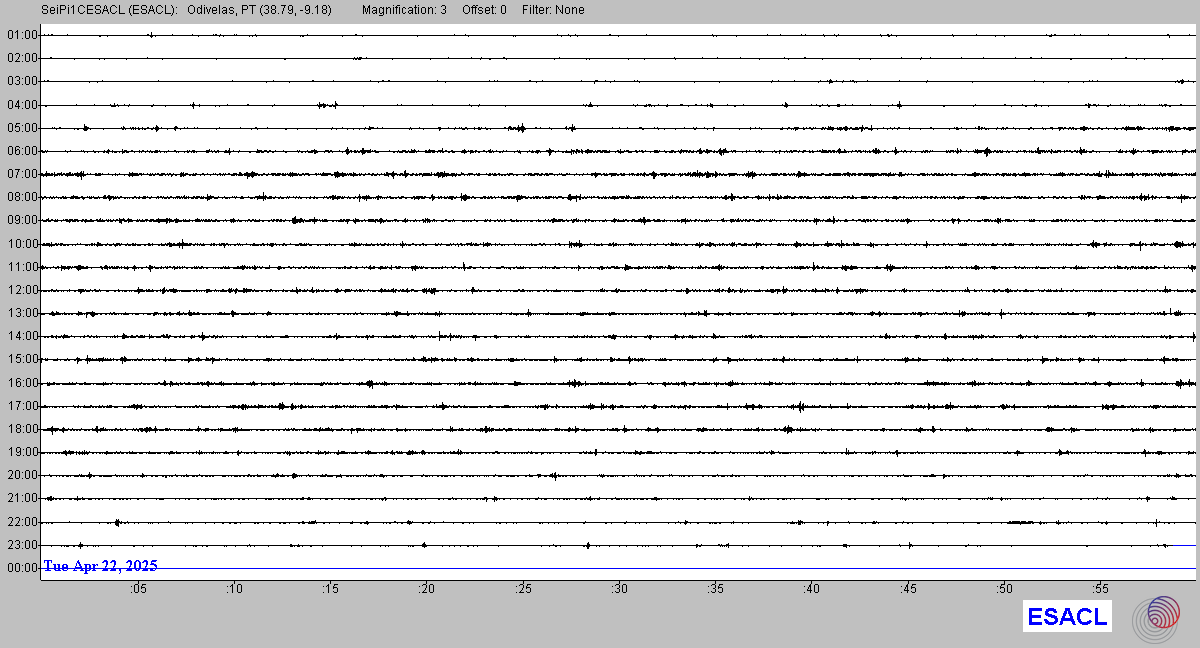Select the 09:00 hour label
1200x648 pixels.
click(x=22, y=220)
